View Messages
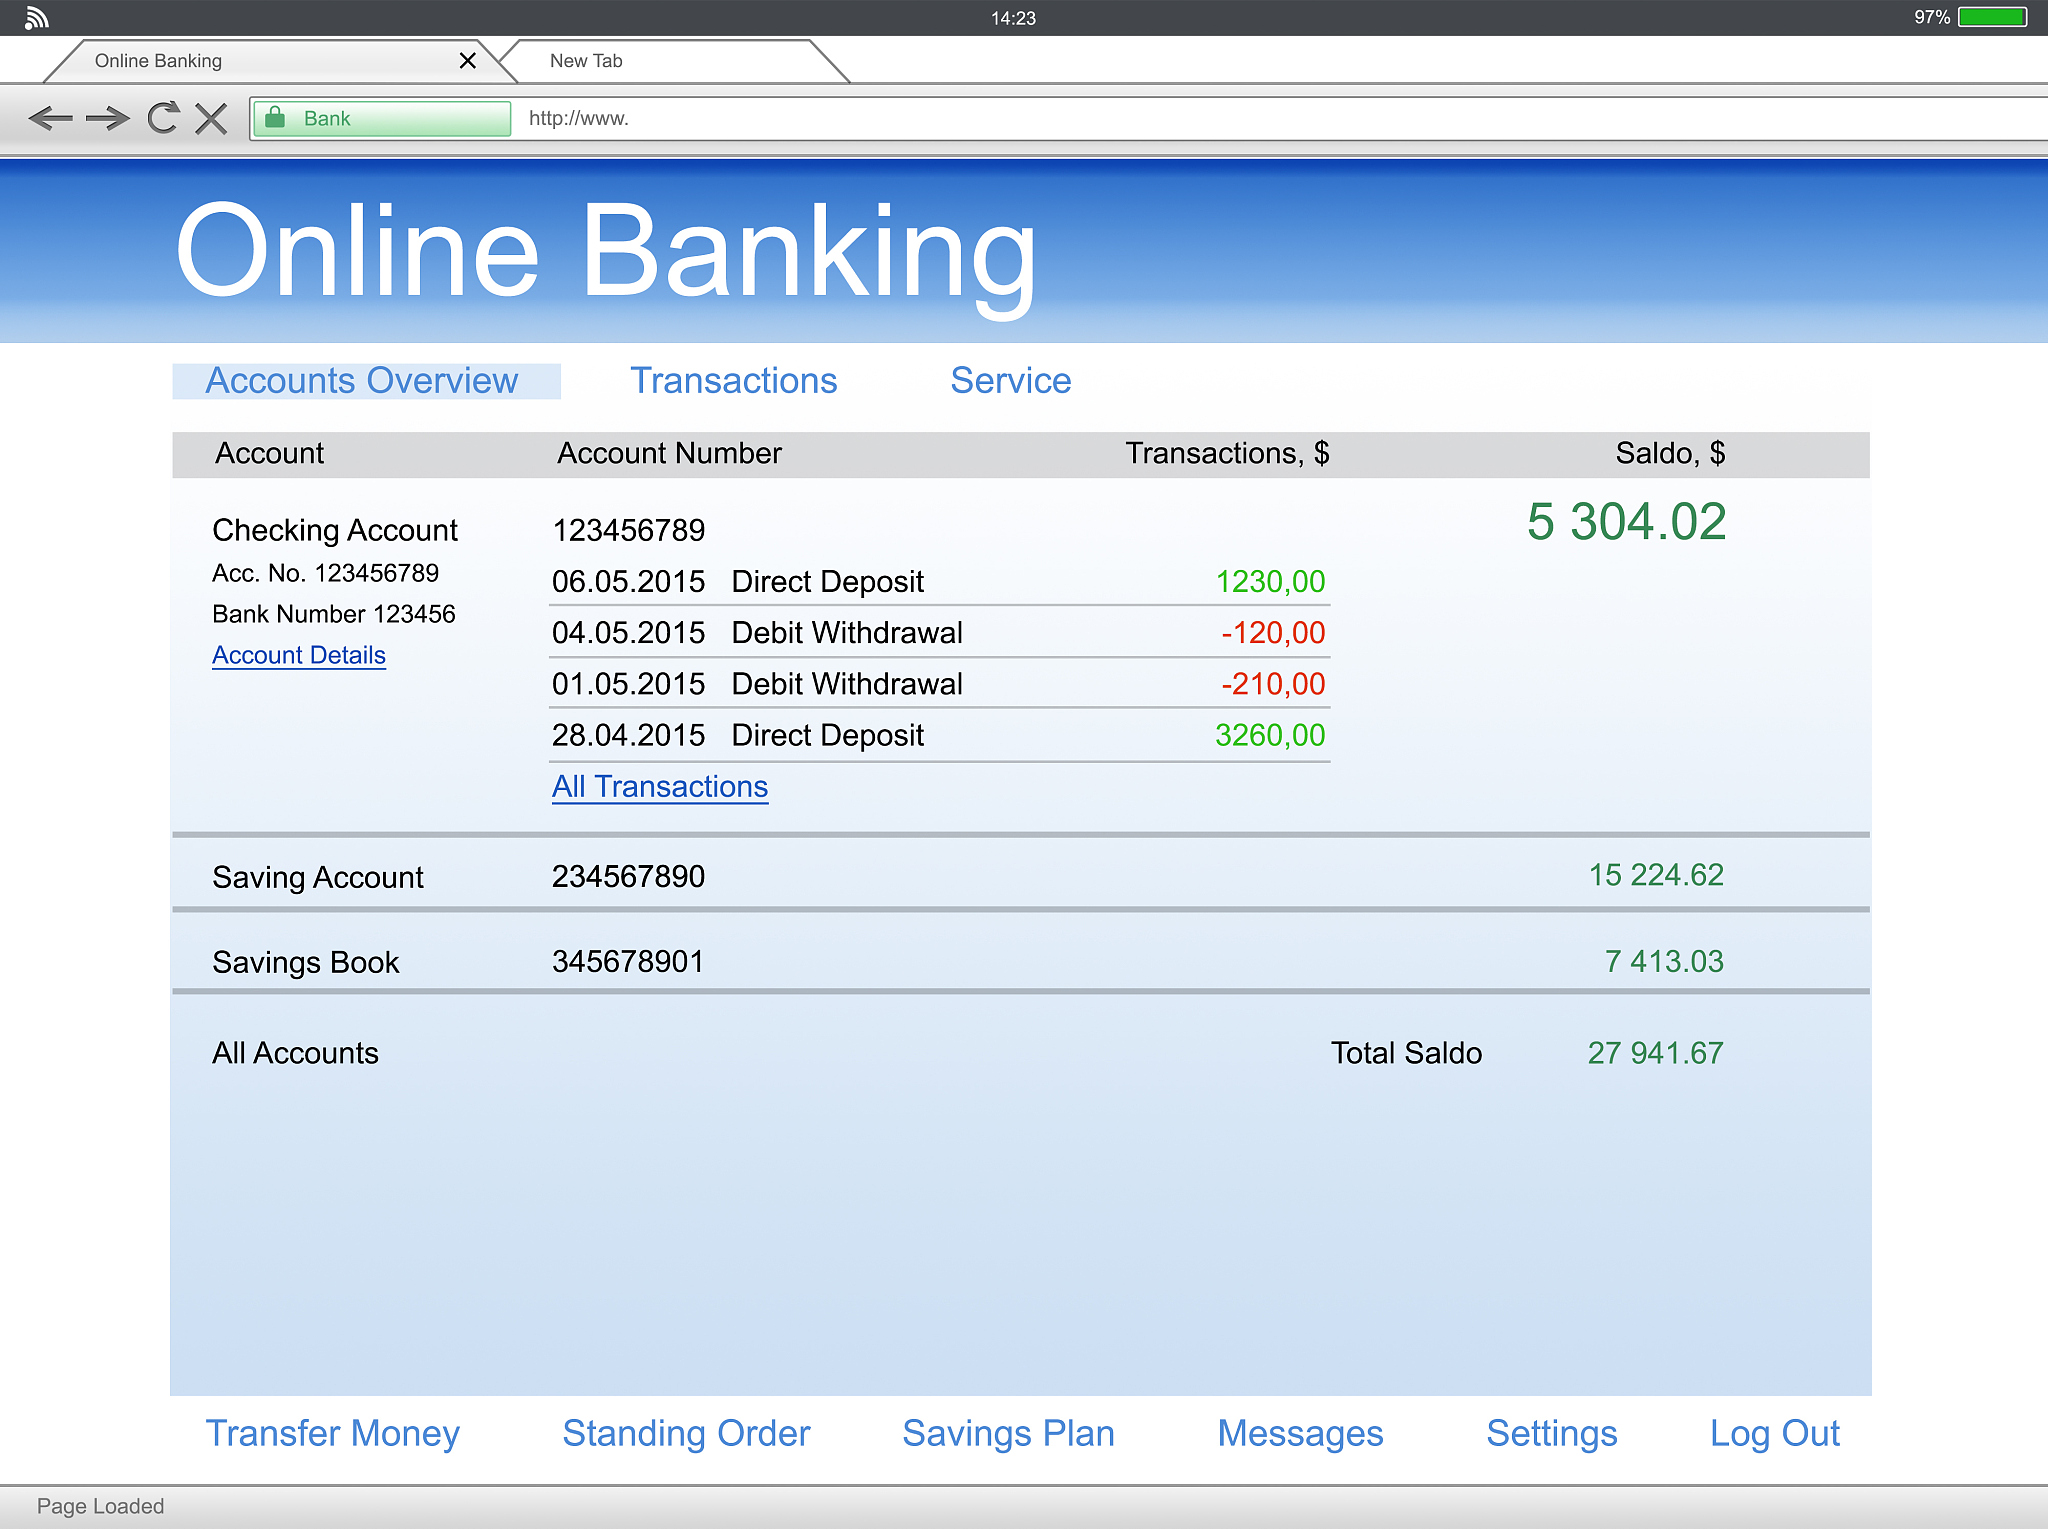The image size is (2048, 1529). tap(1300, 1434)
